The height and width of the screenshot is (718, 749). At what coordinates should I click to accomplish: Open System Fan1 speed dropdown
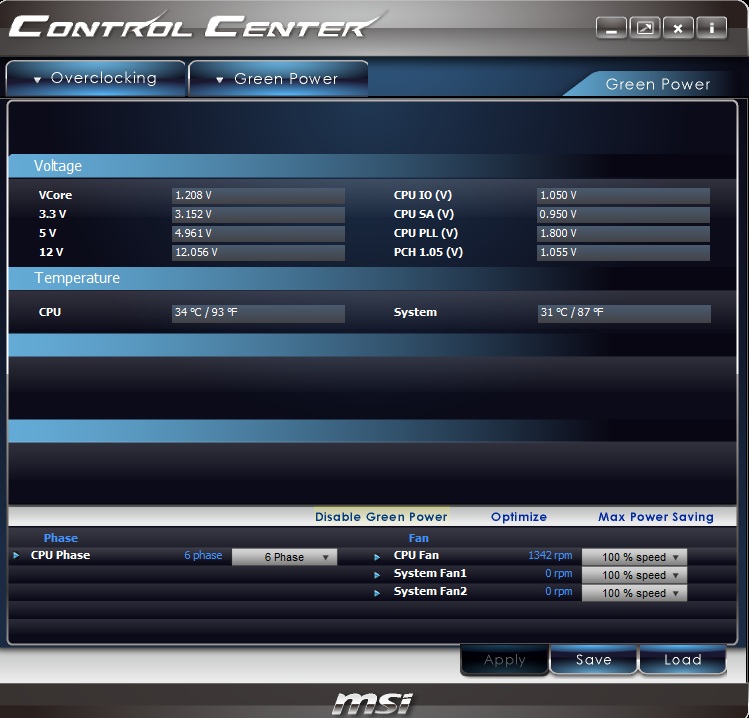pos(634,575)
